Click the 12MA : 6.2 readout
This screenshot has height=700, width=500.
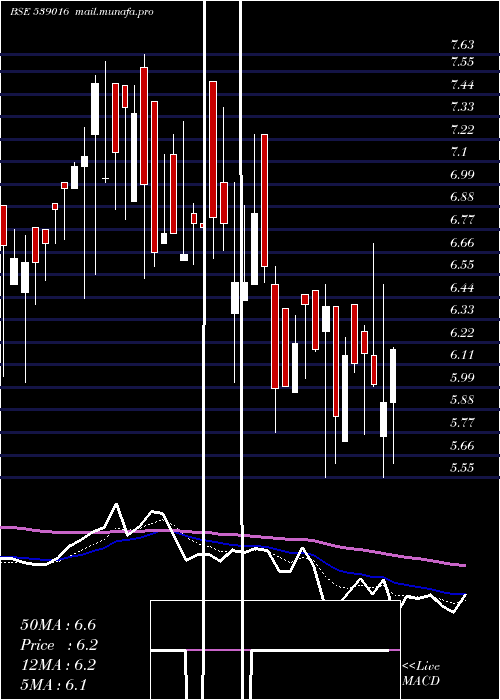coord(58,665)
